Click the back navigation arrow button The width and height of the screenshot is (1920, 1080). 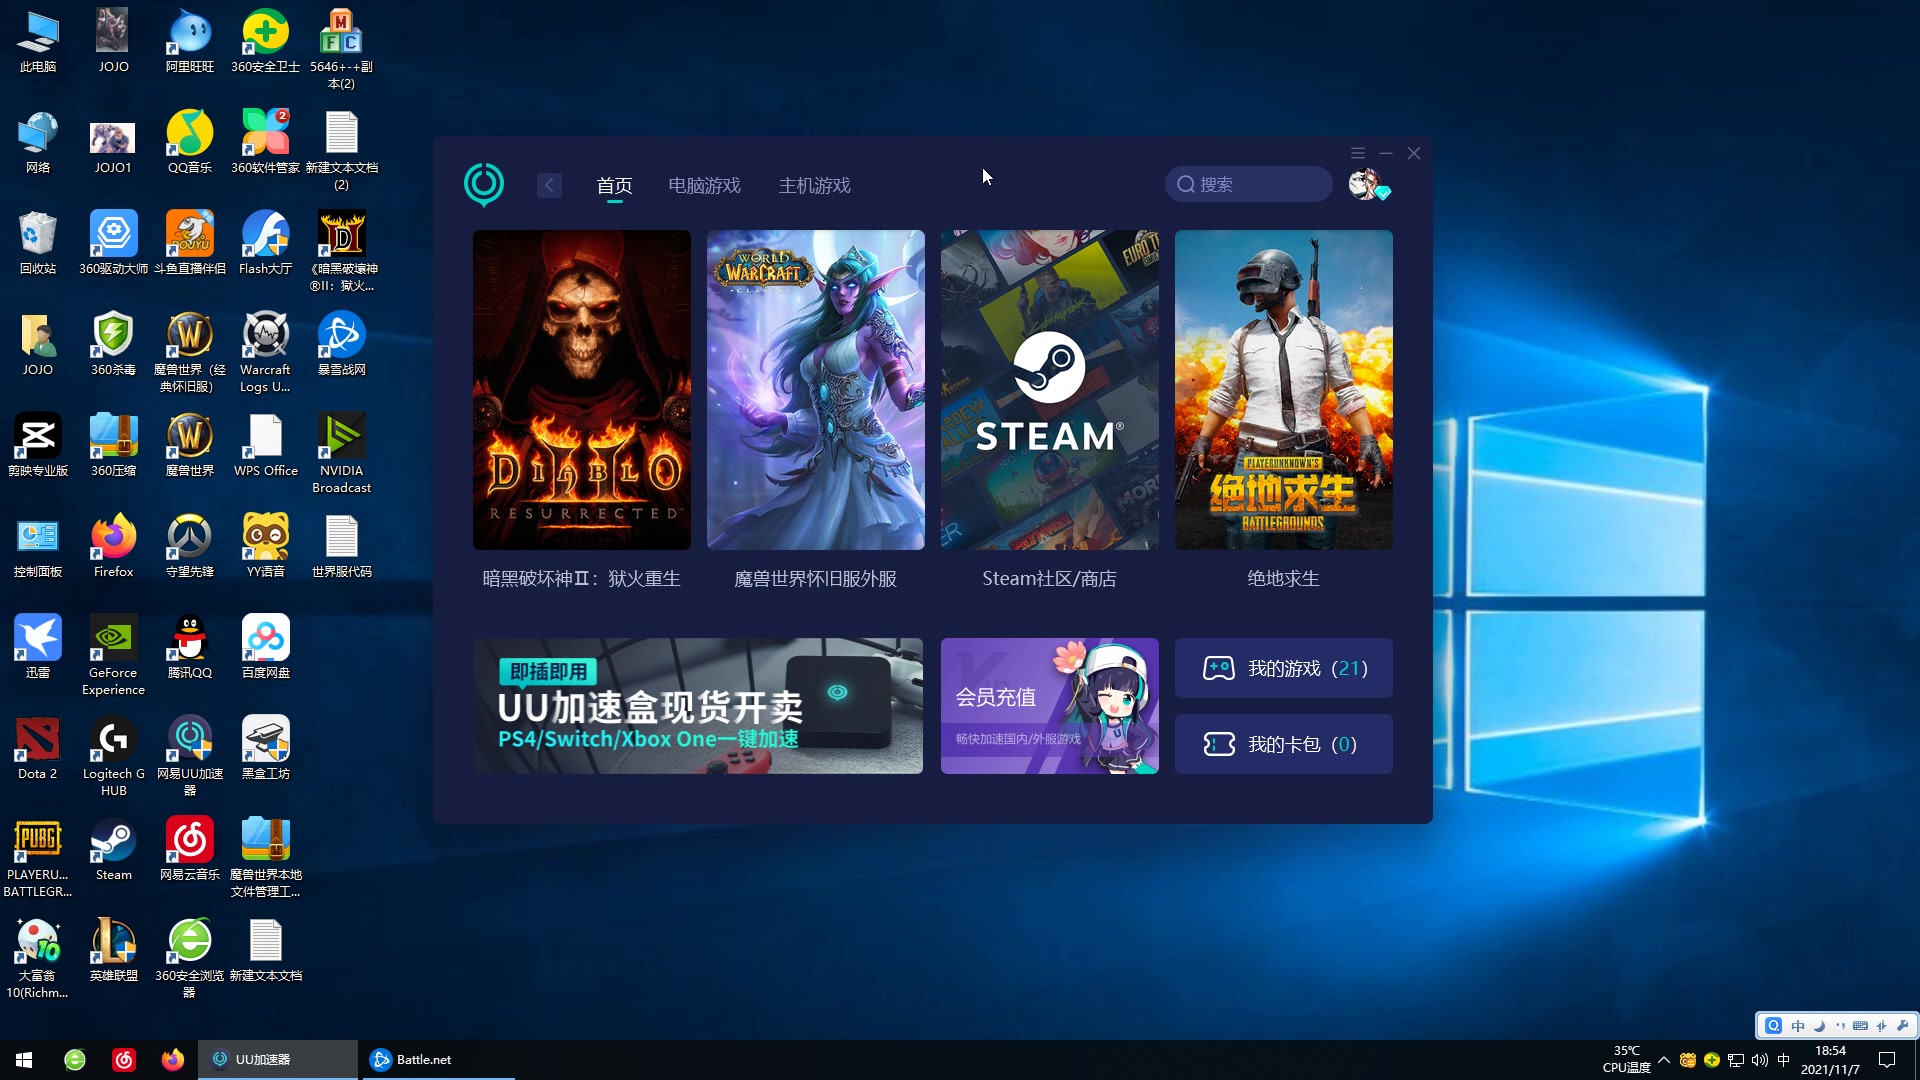550,183
